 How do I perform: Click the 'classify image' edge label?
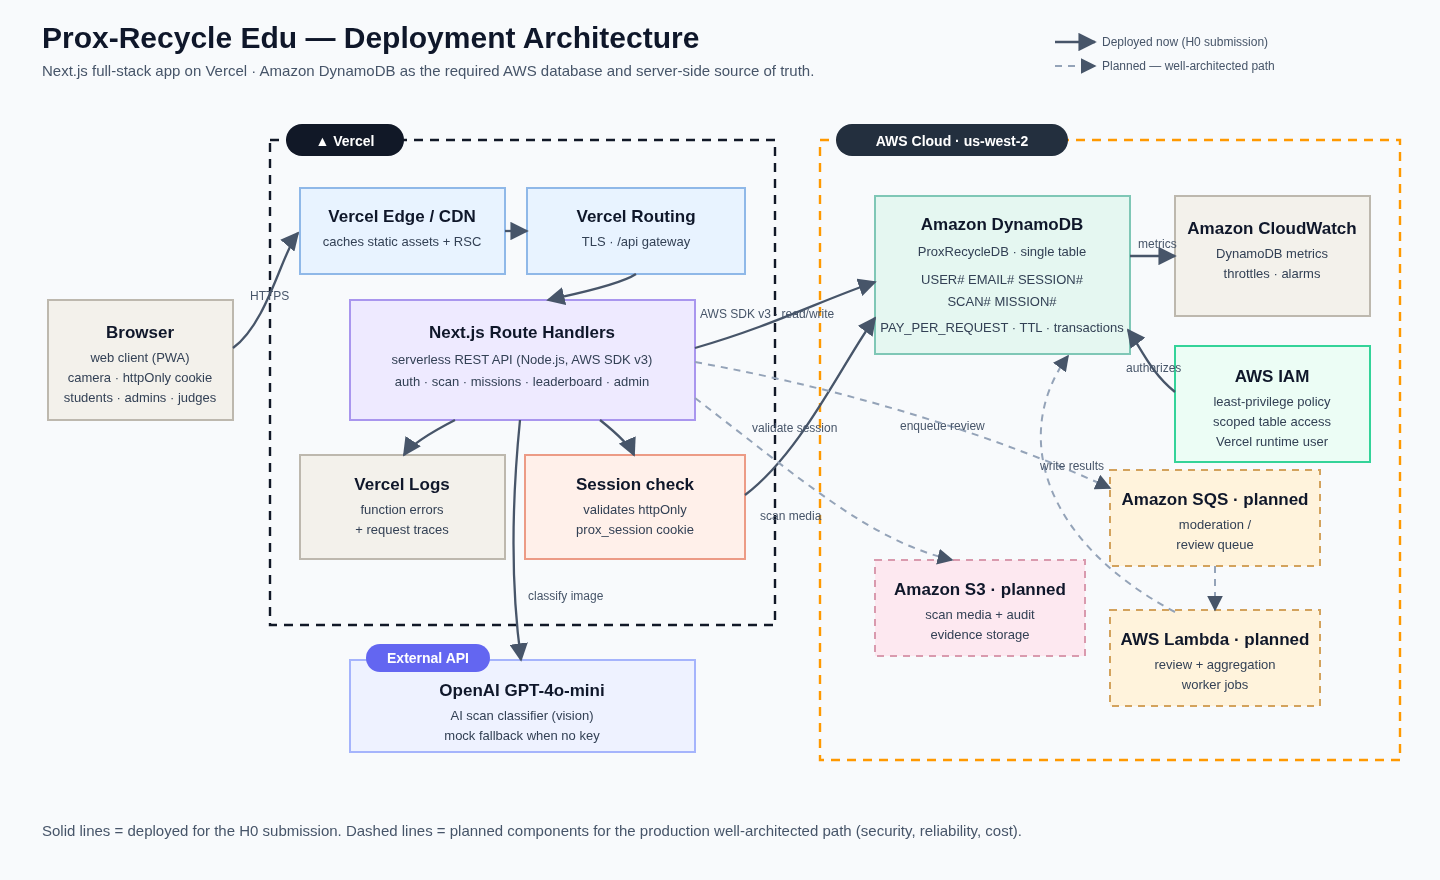tap(566, 596)
